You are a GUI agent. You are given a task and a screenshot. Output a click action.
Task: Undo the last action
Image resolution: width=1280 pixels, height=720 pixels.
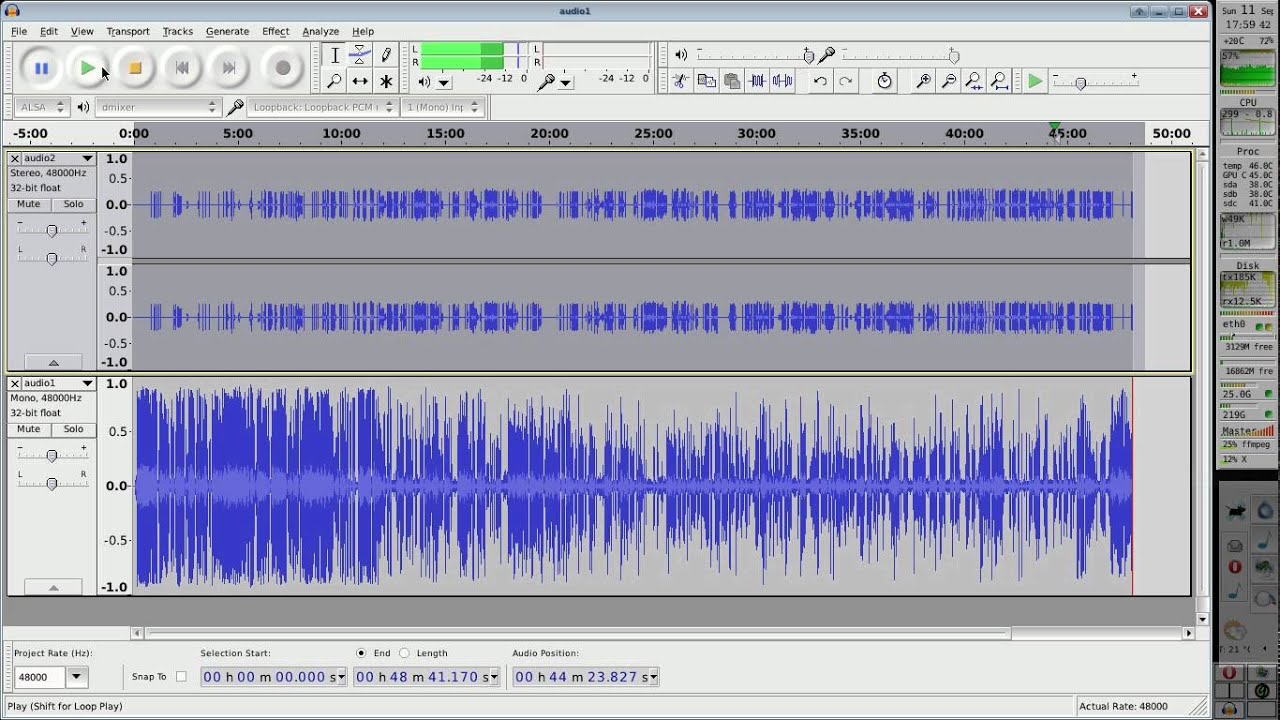820,81
